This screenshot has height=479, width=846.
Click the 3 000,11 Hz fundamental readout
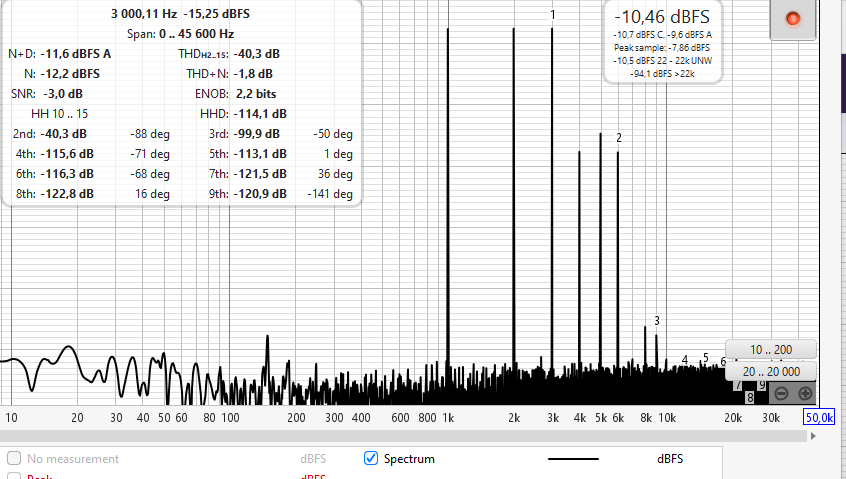[180, 13]
